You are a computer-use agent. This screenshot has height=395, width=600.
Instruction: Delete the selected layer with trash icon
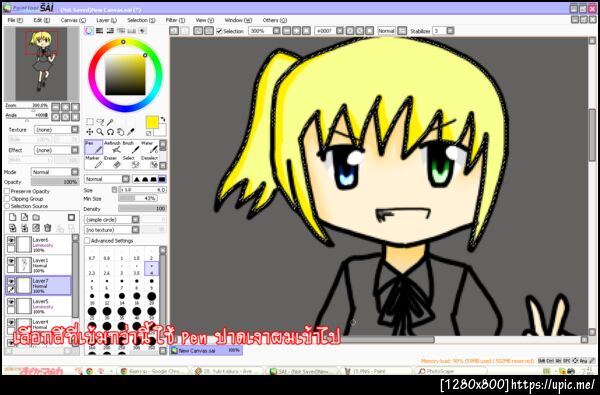(48, 228)
